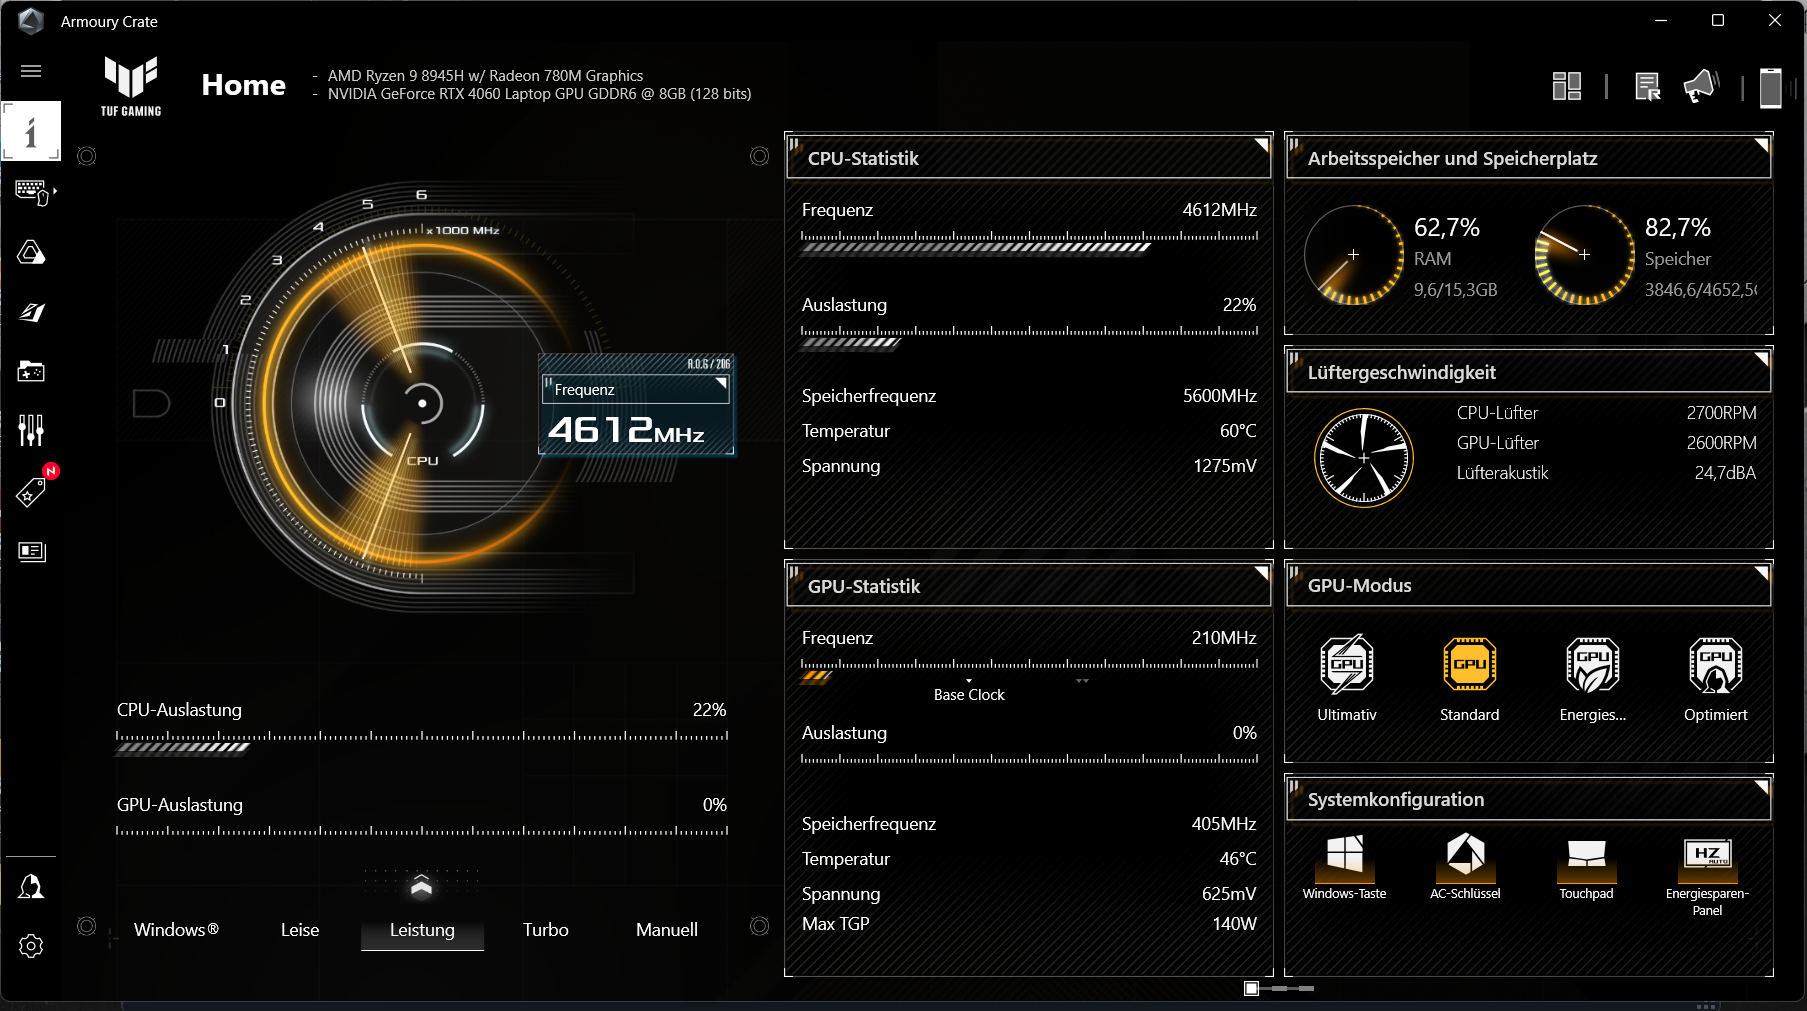Select the Energies... eco GPU mode
This screenshot has height=1011, width=1807.
(1593, 678)
